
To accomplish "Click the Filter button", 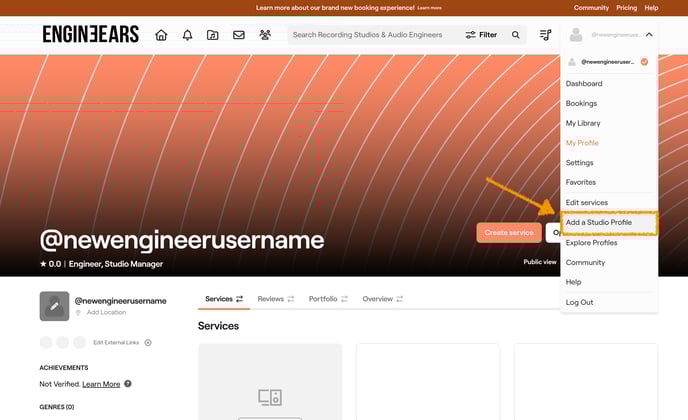I will tap(481, 35).
